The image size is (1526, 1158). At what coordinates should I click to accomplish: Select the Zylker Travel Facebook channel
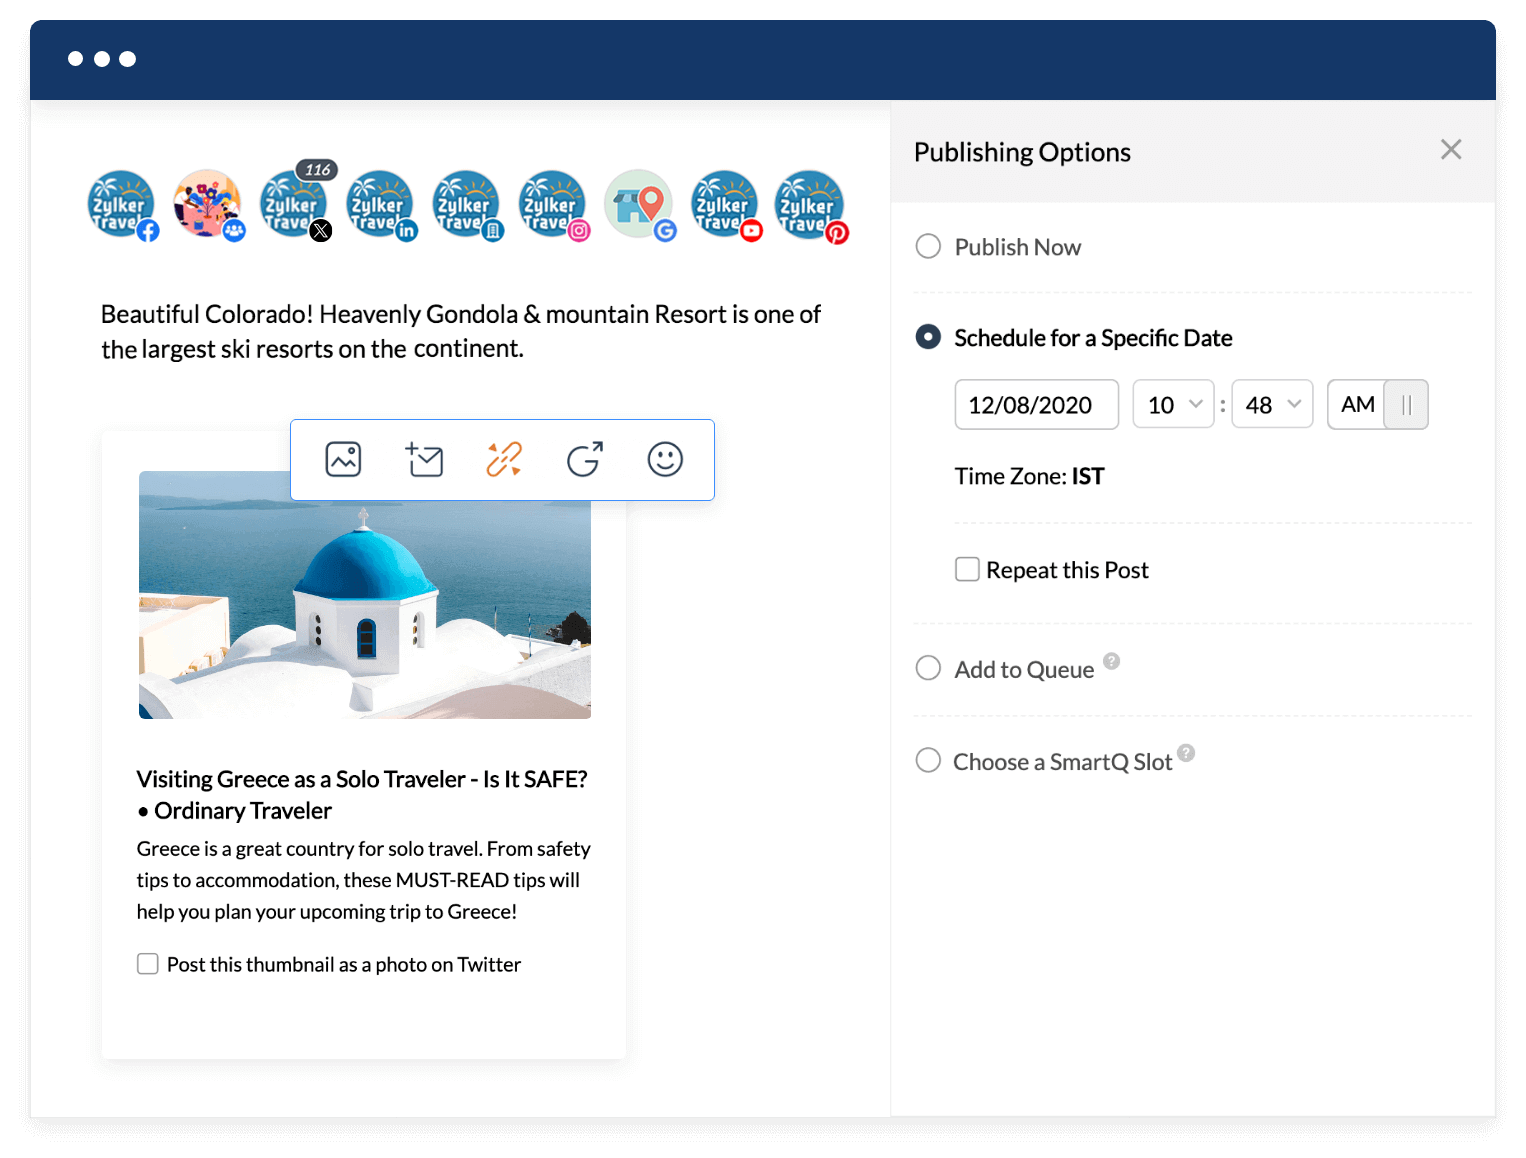pyautogui.click(x=122, y=205)
